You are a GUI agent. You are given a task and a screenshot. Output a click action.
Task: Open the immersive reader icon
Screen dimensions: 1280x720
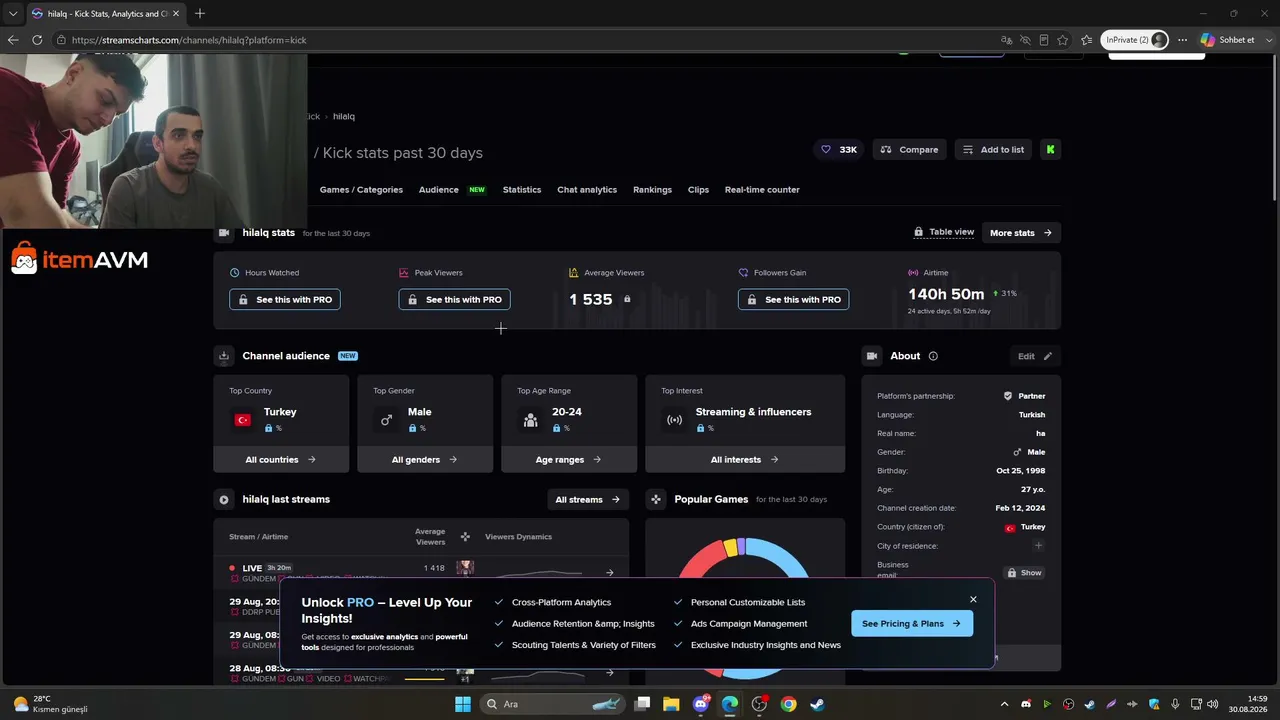(x=1044, y=40)
